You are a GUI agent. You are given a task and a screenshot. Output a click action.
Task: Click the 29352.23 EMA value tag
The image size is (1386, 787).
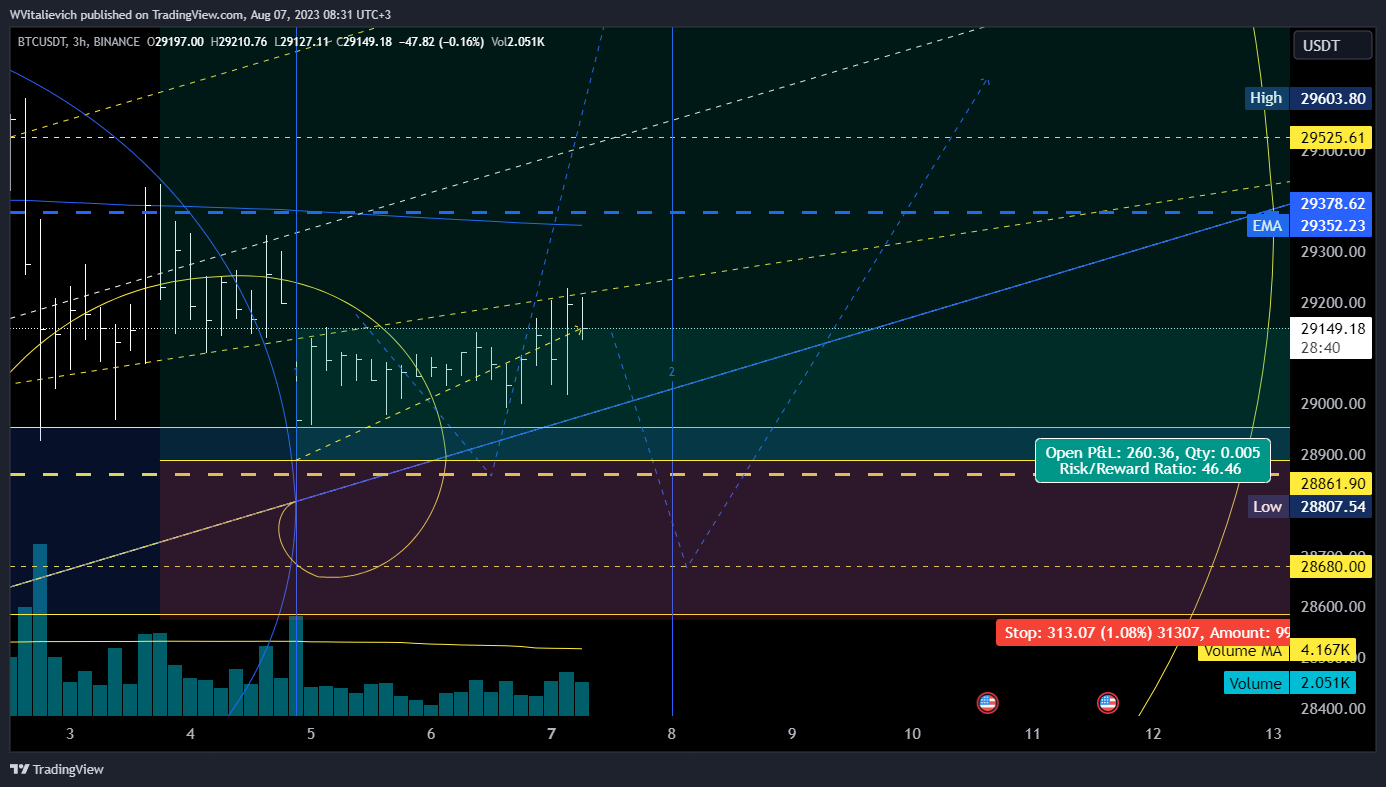click(1333, 226)
